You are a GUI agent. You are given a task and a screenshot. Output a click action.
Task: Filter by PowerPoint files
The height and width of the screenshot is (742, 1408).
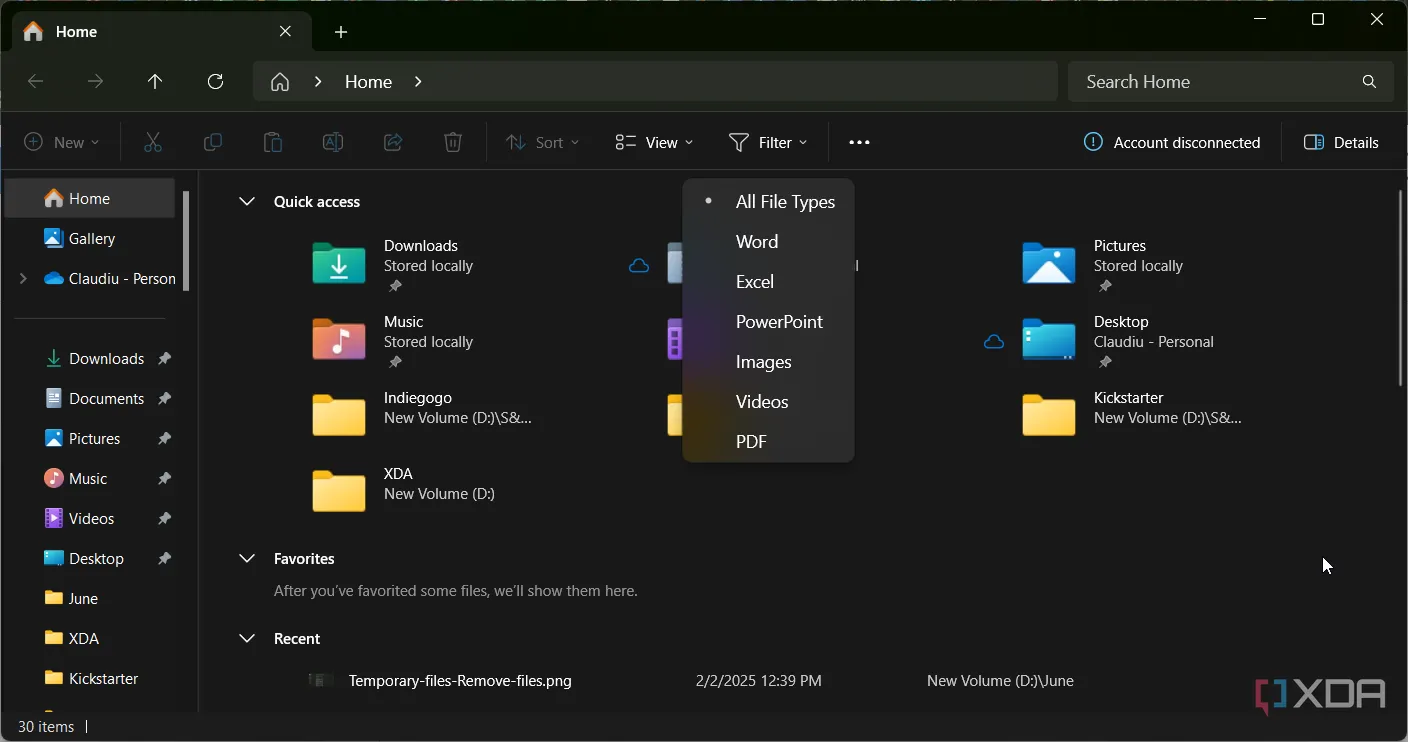pos(768,322)
